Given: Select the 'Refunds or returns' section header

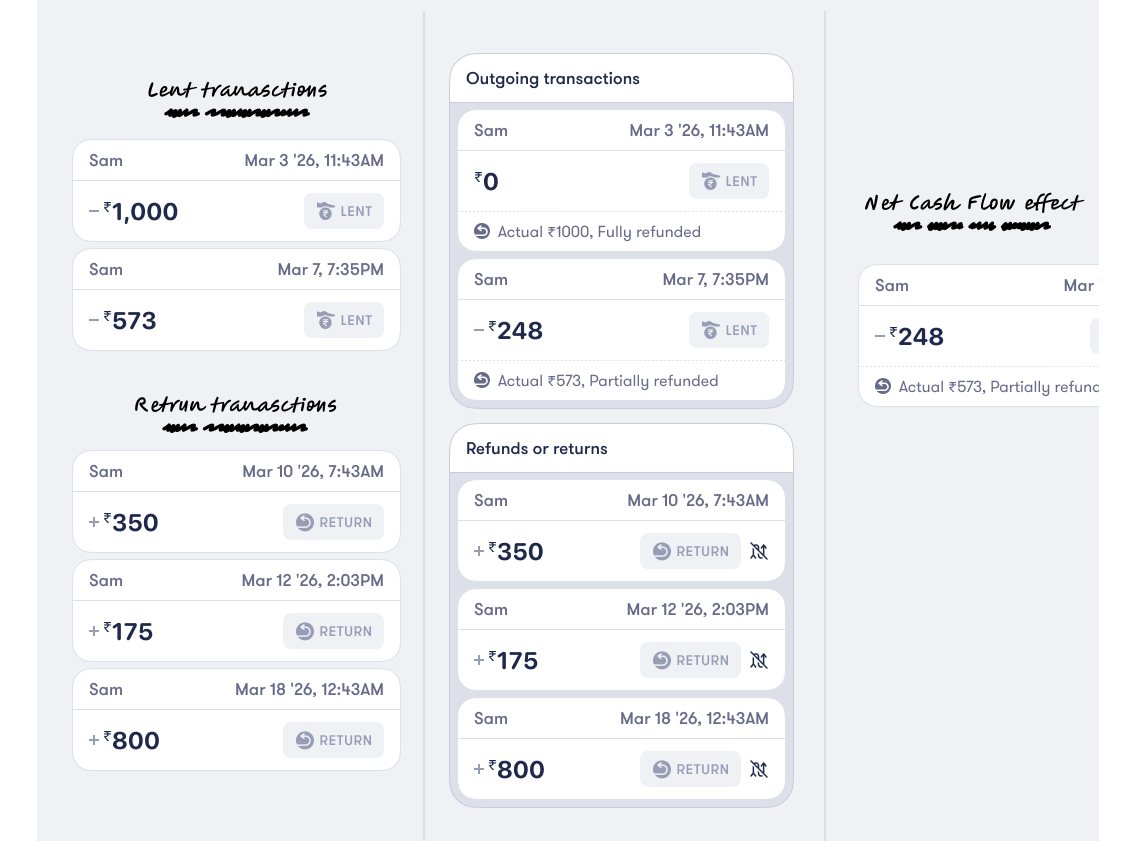Looking at the screenshot, I should [537, 449].
